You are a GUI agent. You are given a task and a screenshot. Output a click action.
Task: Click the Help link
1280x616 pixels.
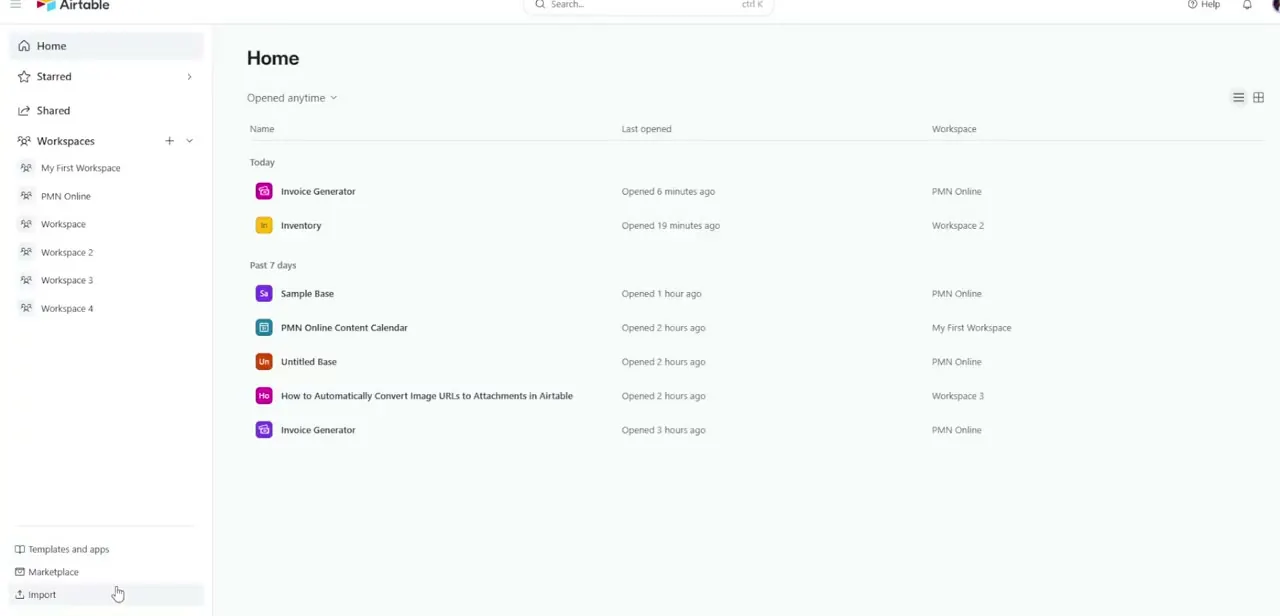[x=1210, y=5]
